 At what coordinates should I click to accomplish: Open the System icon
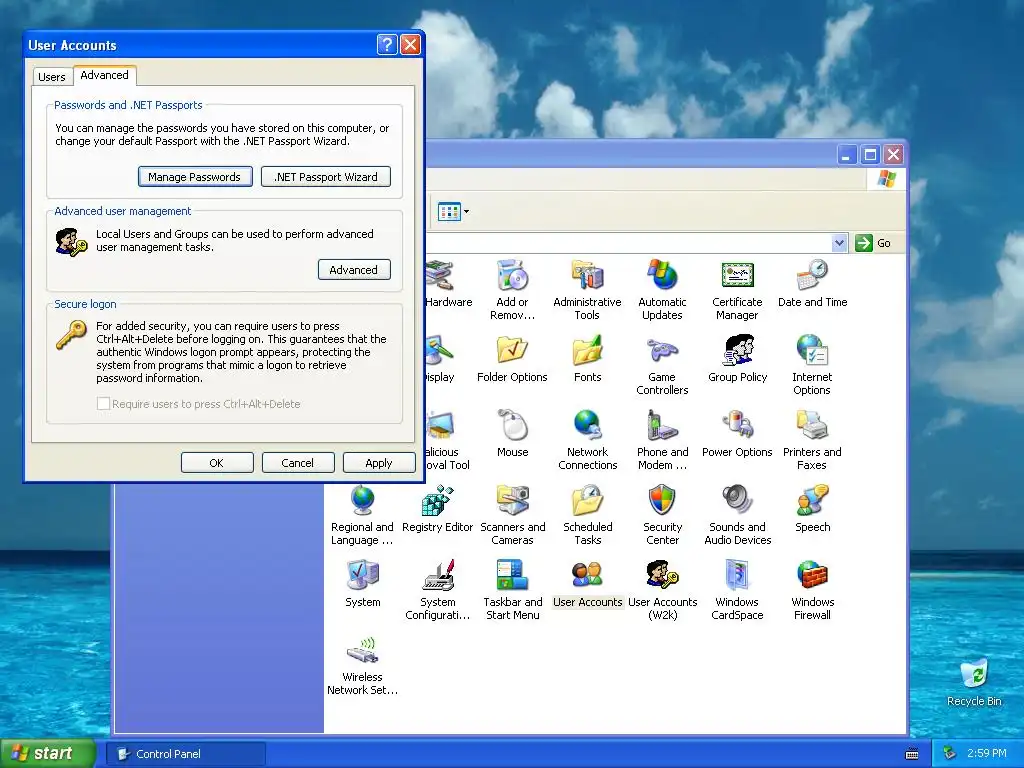362,576
